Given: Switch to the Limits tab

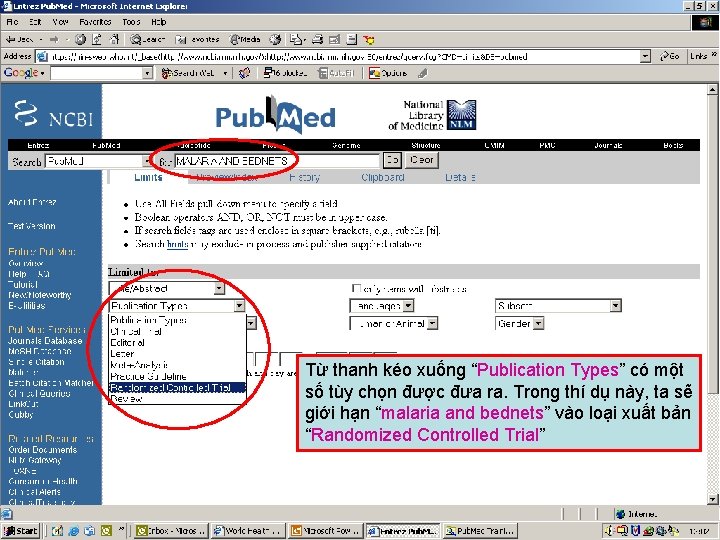Looking at the screenshot, I should click(148, 177).
